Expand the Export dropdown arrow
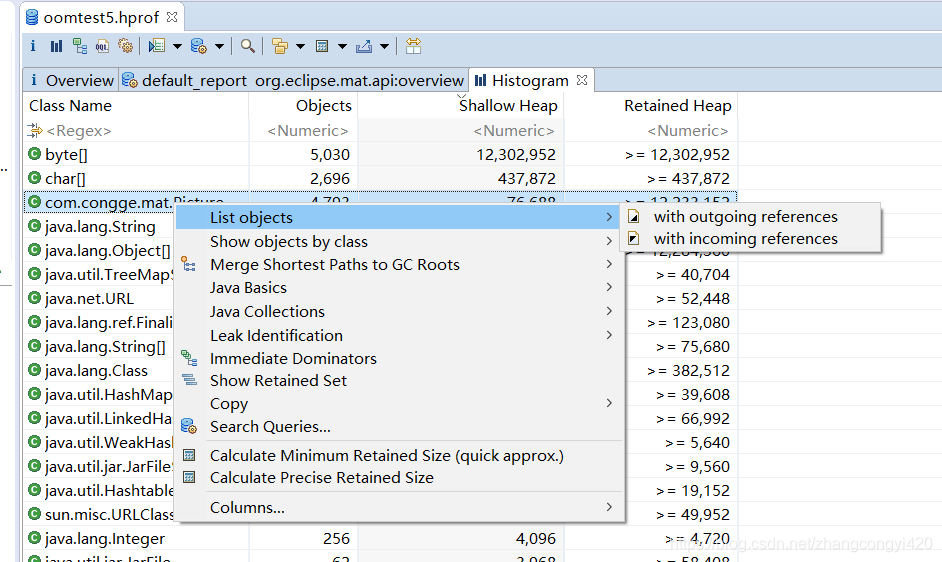 click(x=384, y=46)
